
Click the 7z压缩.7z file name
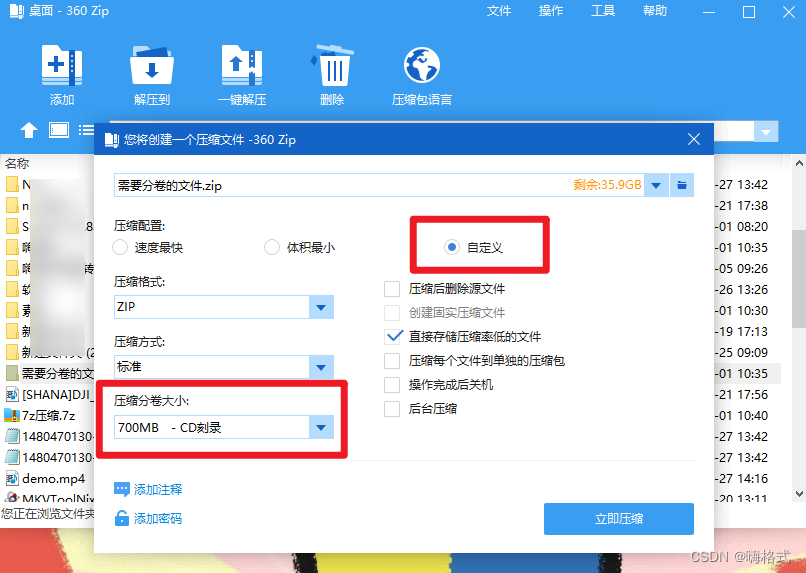pyautogui.click(x=49, y=415)
